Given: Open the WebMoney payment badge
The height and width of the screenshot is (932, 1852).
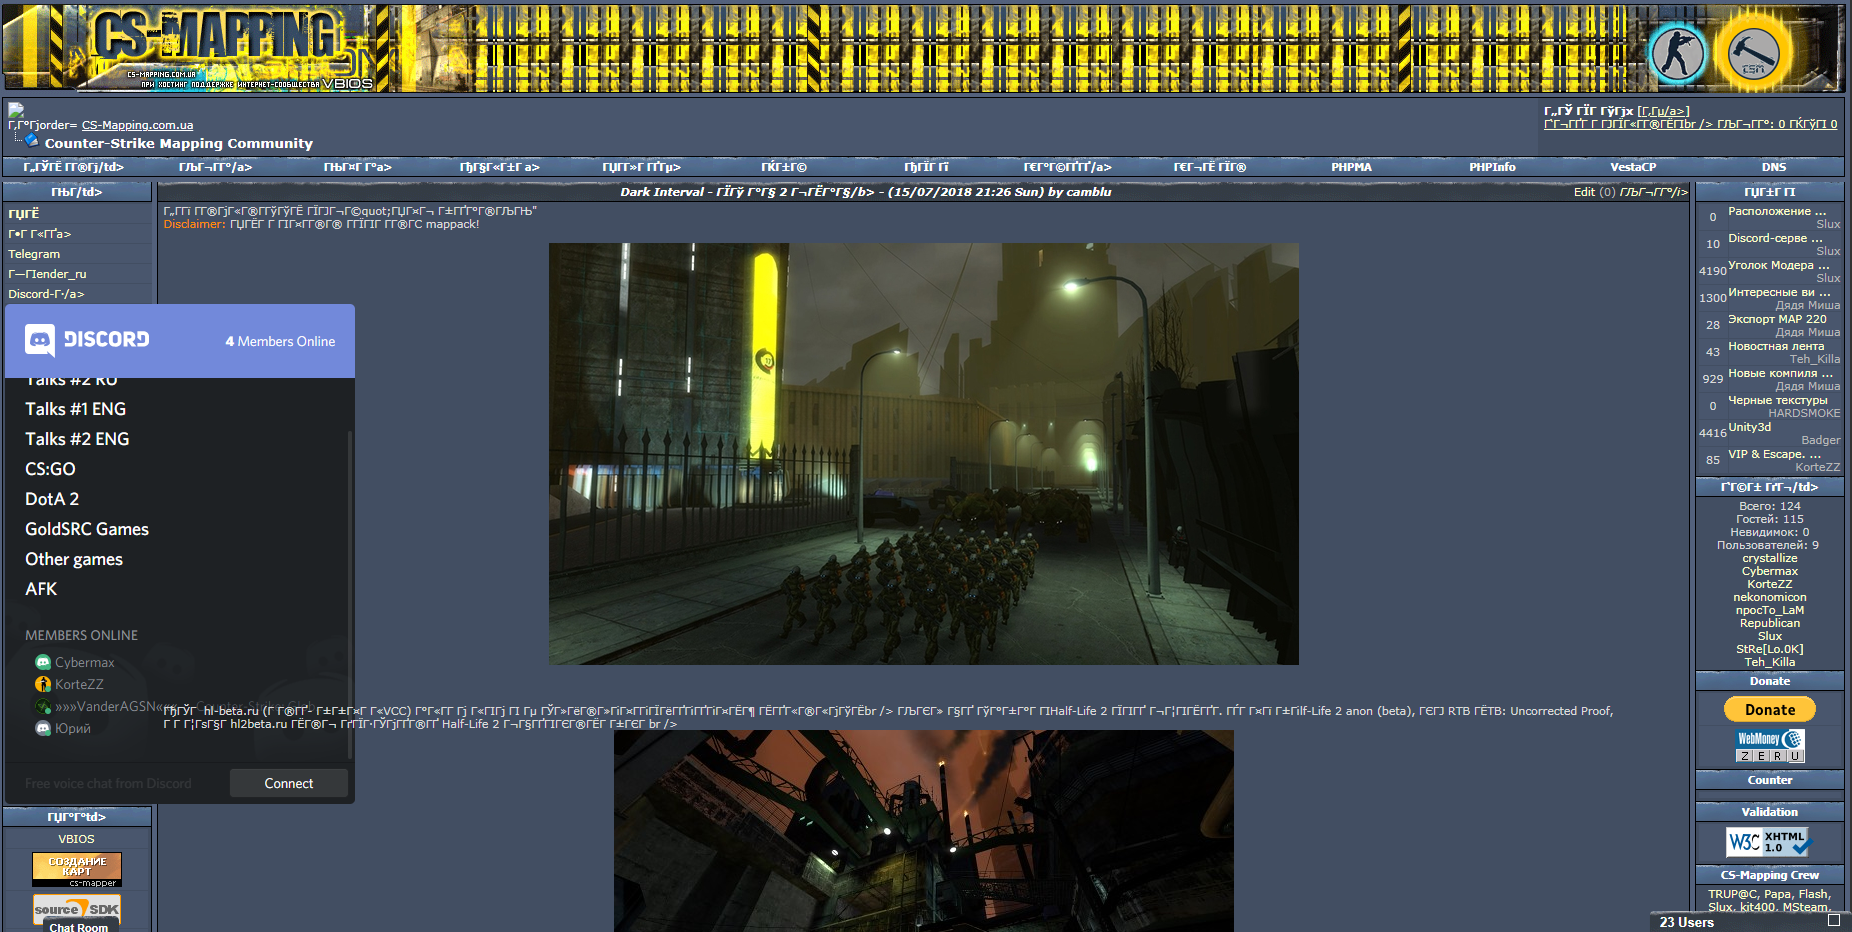Looking at the screenshot, I should coord(1770,745).
